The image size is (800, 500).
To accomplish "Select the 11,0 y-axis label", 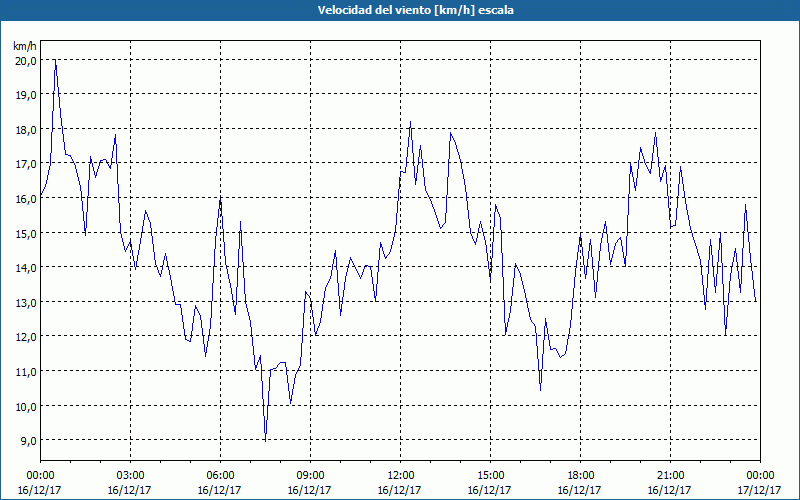I will 26,372.
